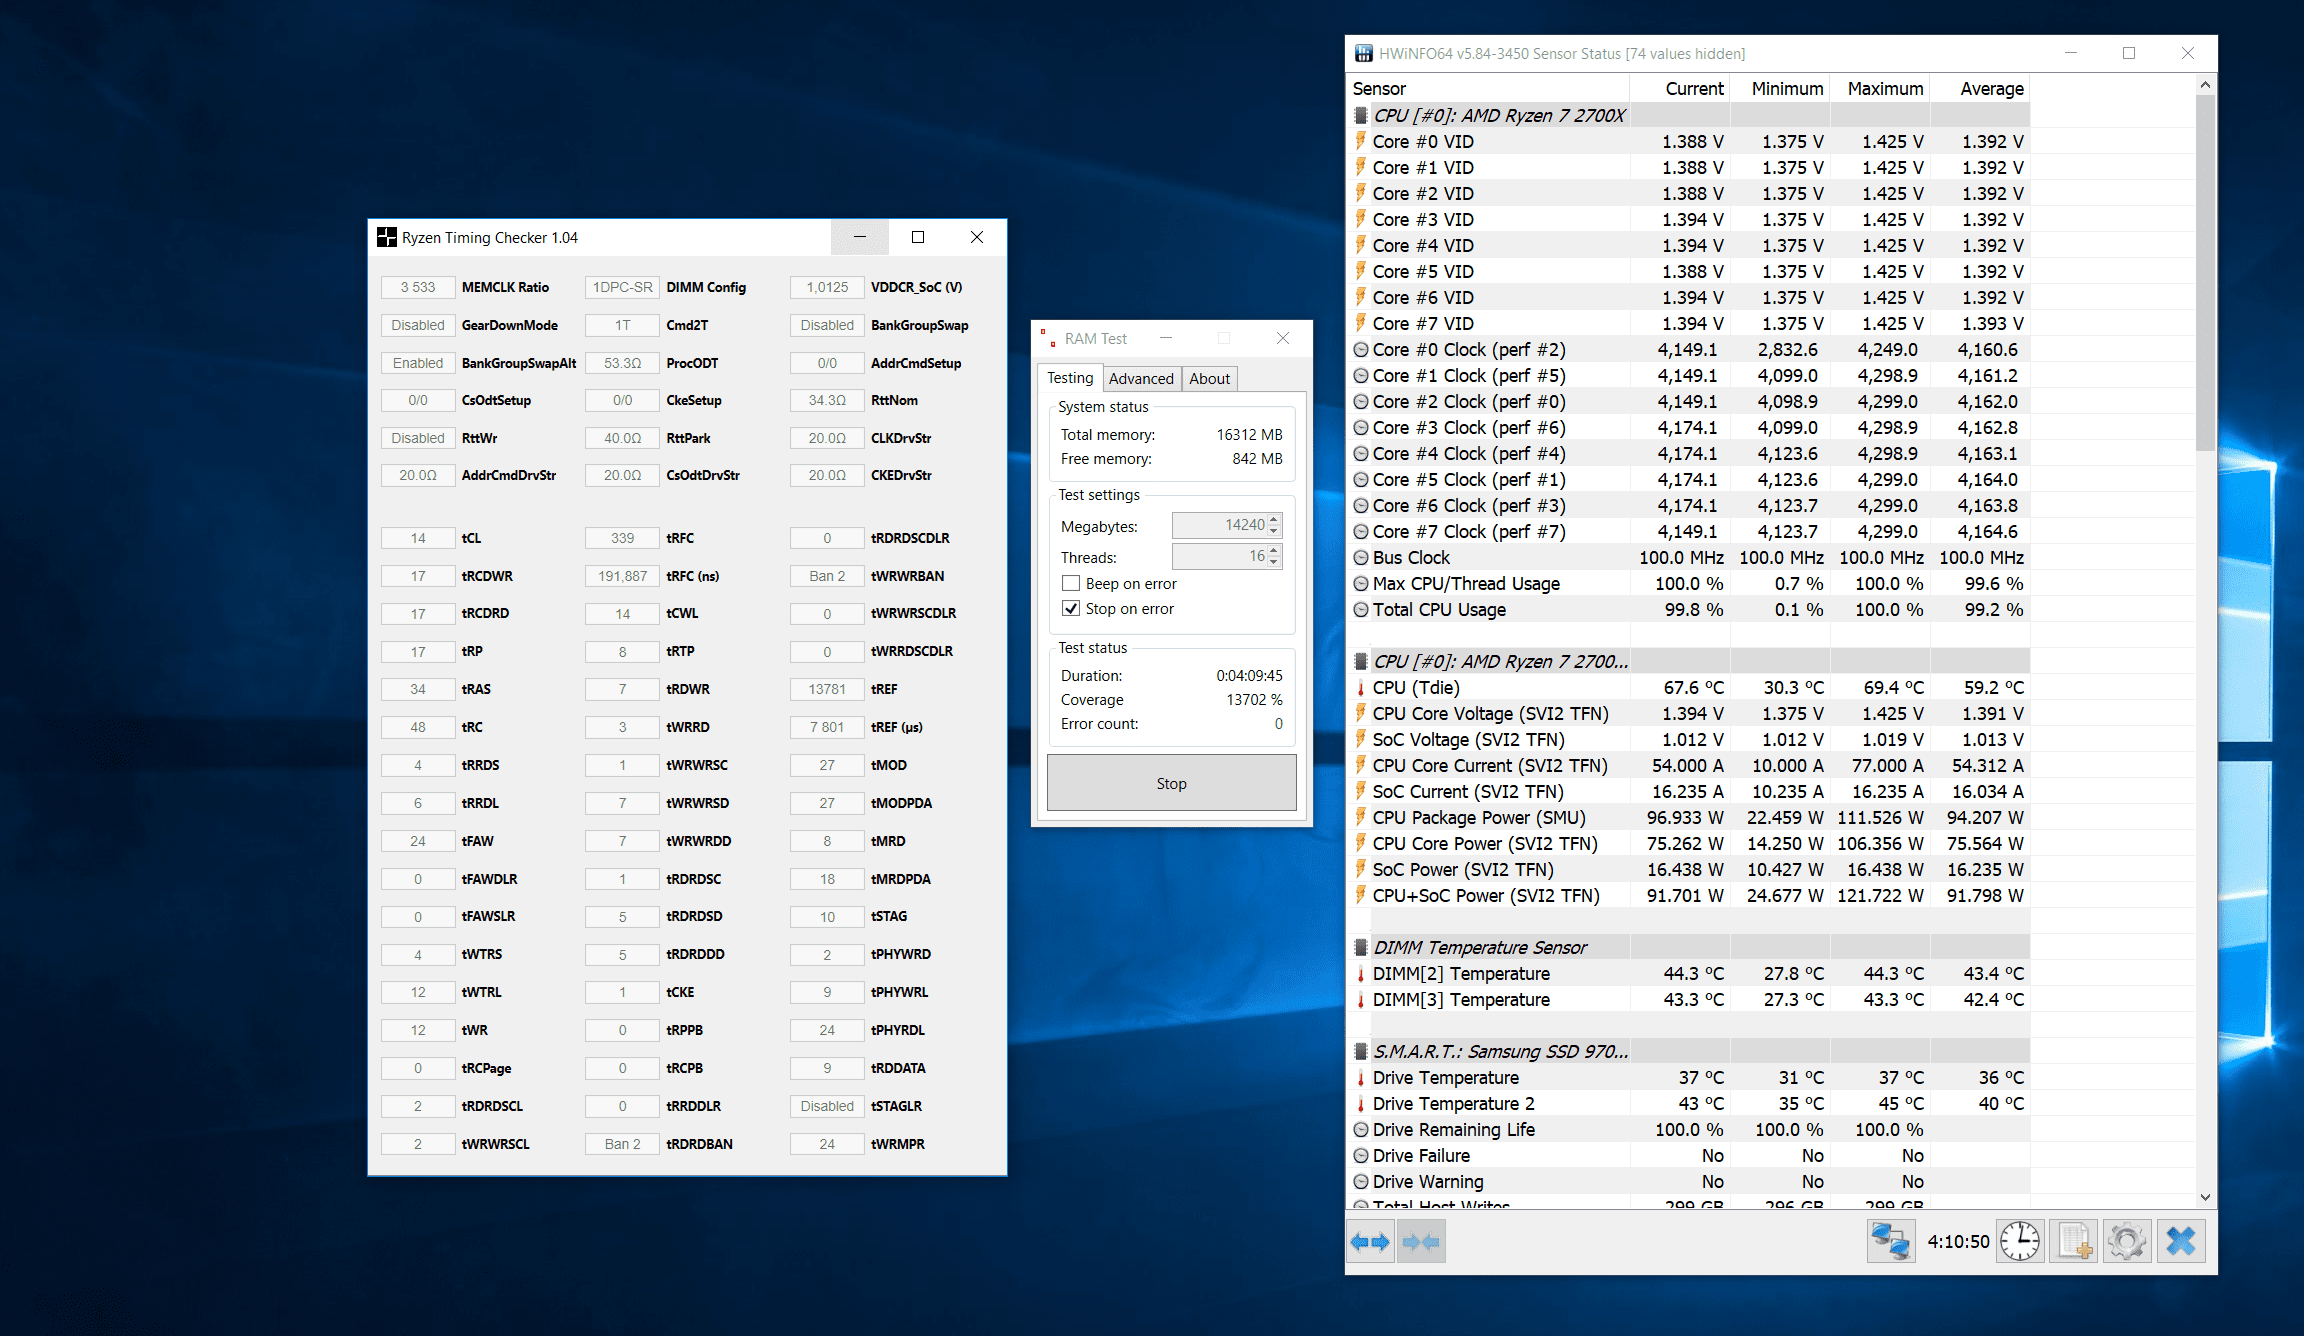Viewport: 2304px width, 1336px height.
Task: Click CPU Package Power lightning icon
Action: tap(1360, 817)
